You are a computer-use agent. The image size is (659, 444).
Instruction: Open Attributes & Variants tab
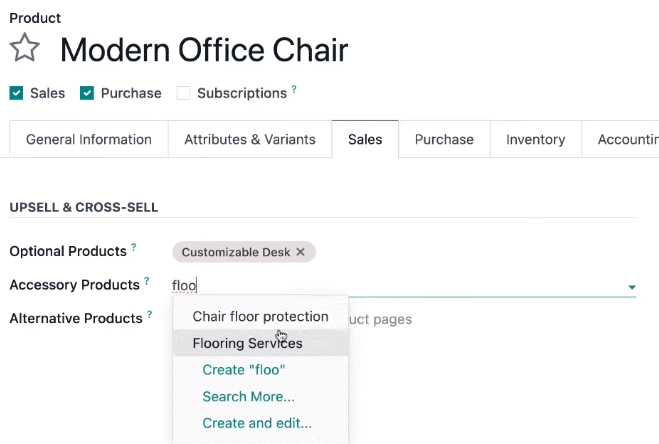click(250, 139)
